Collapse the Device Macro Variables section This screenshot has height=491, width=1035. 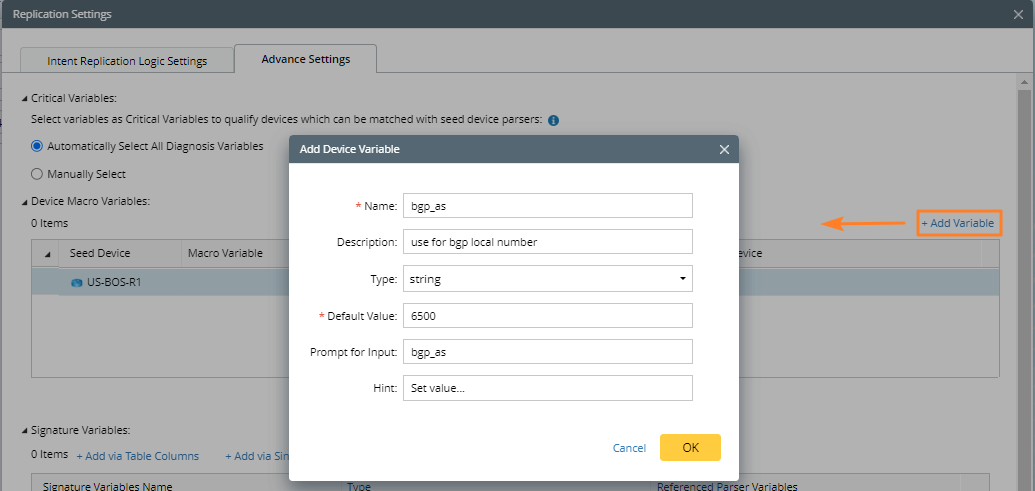click(x=26, y=202)
